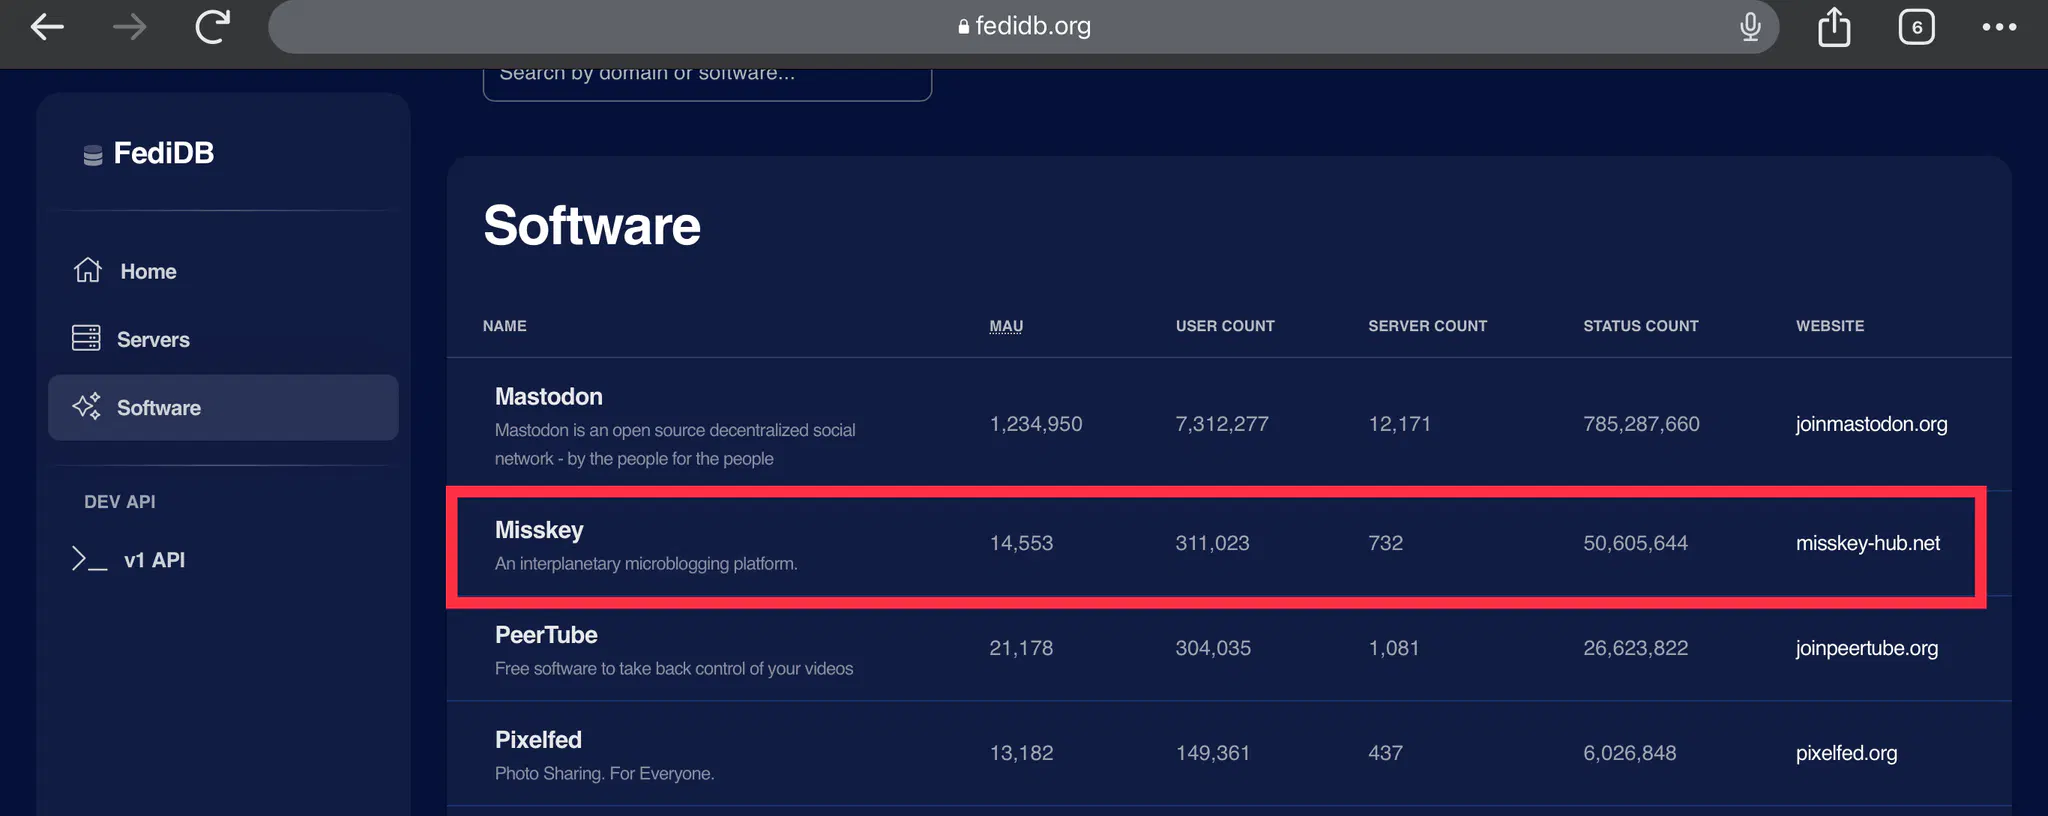2048x816 pixels.
Task: Open Servers in the sidebar
Action: pyautogui.click(x=152, y=339)
